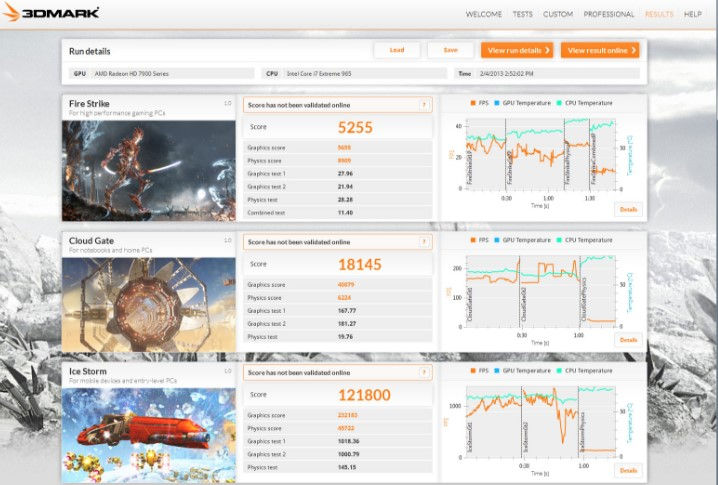Viewport: 718px width, 485px height.
Task: Click the 3DMark logo icon
Action: point(11,12)
